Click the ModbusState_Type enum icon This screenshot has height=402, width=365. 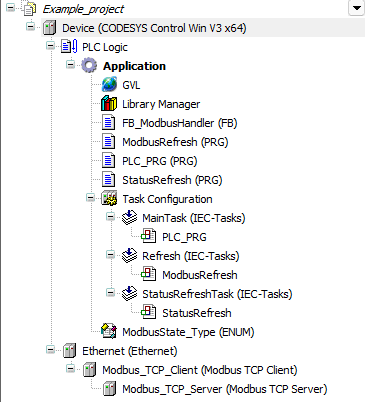coord(109,331)
